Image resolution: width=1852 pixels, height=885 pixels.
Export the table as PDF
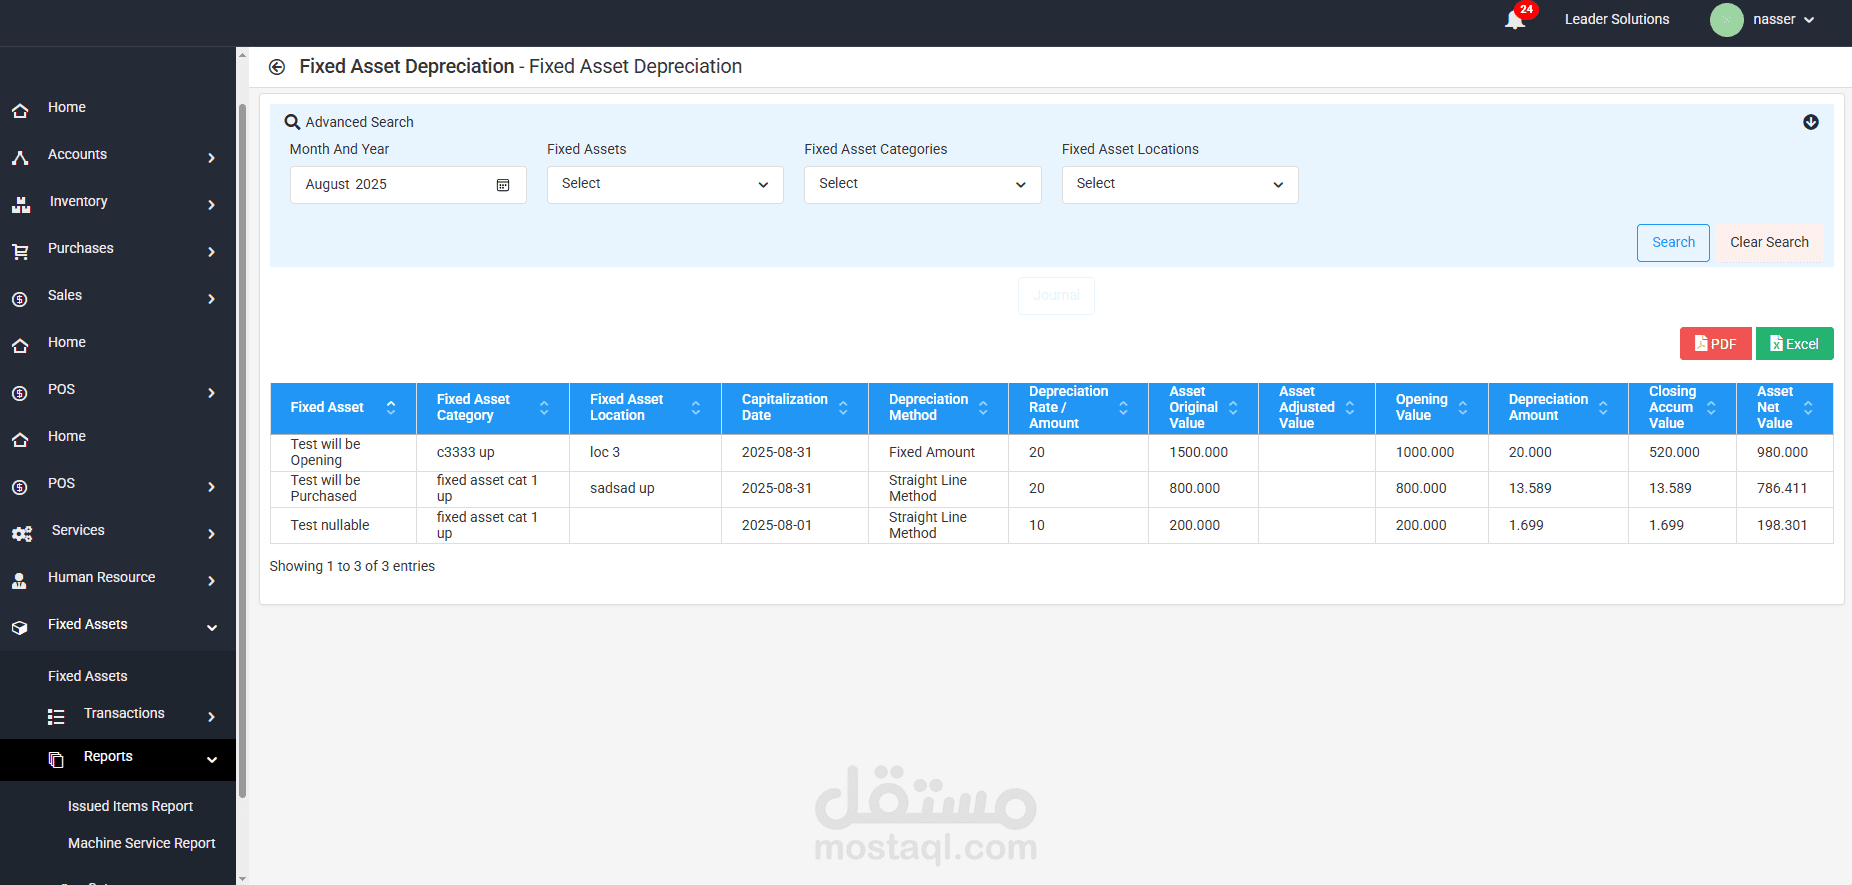coord(1715,344)
